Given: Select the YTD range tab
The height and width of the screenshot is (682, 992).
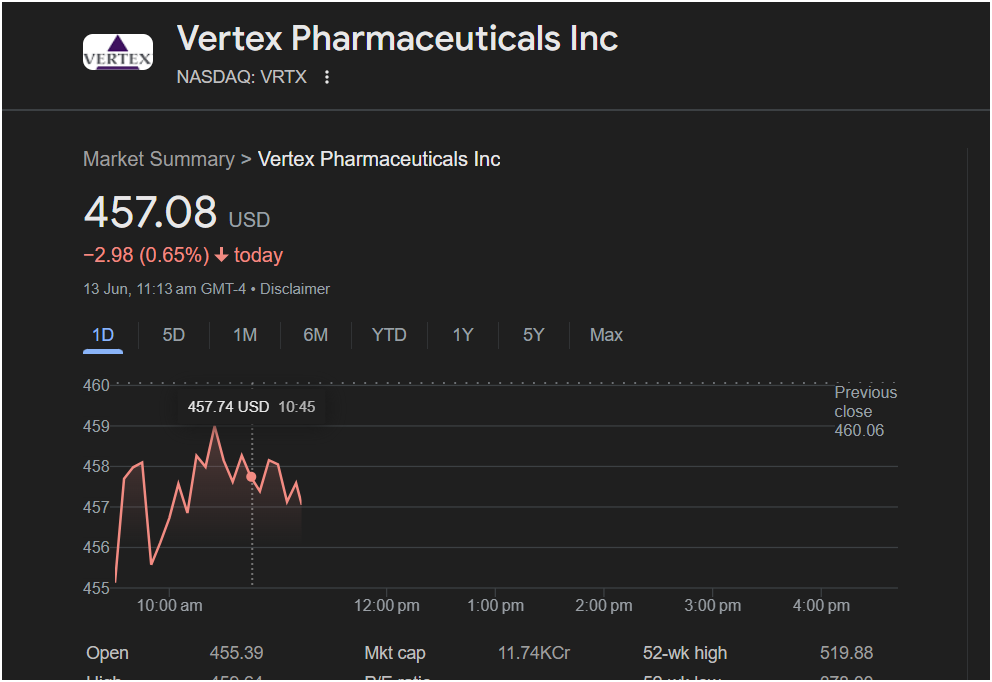Looking at the screenshot, I should [389, 335].
